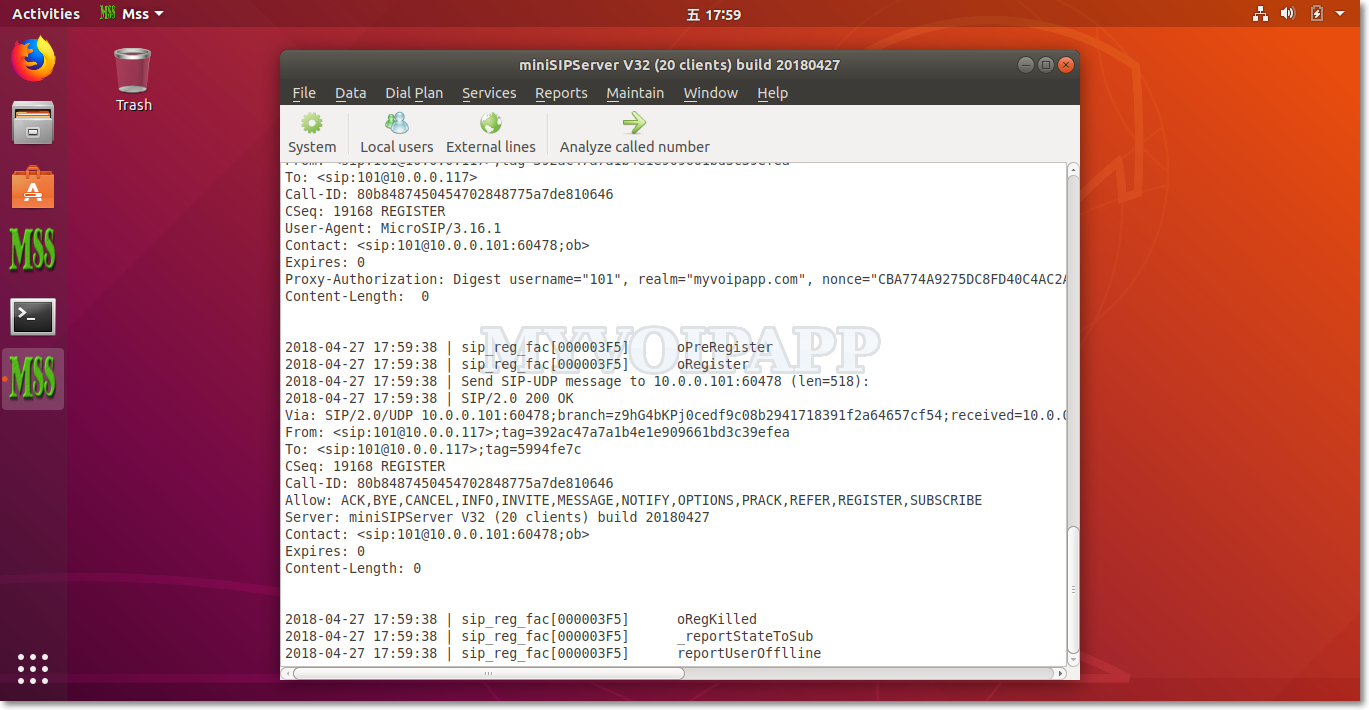
Task: Show applications grid in dock
Action: (33, 669)
